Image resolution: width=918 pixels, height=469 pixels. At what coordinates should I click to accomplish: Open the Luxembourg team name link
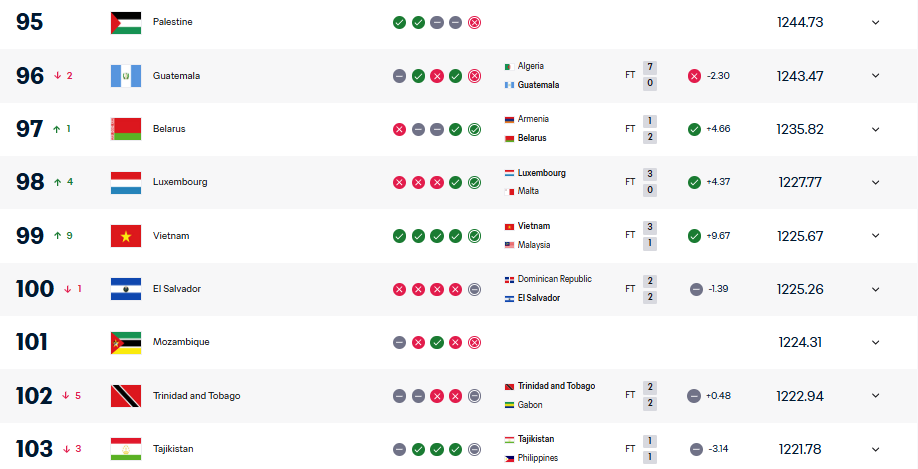(x=178, y=182)
